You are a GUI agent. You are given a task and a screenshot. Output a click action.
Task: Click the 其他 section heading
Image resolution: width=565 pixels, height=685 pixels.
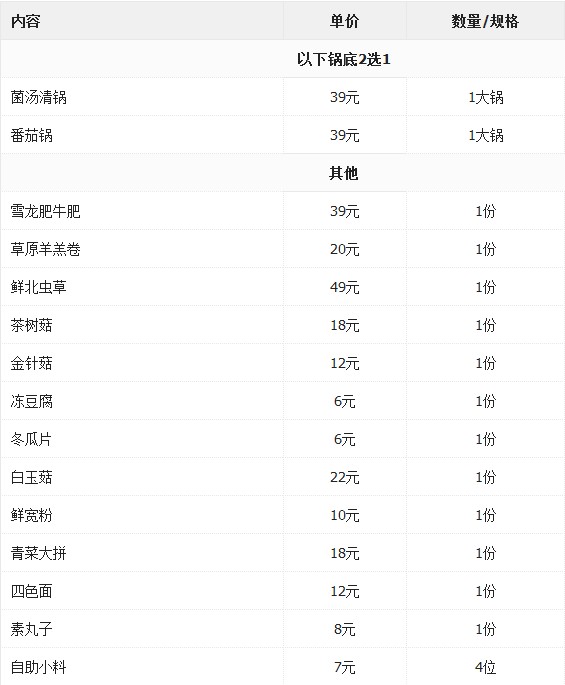pos(343,173)
